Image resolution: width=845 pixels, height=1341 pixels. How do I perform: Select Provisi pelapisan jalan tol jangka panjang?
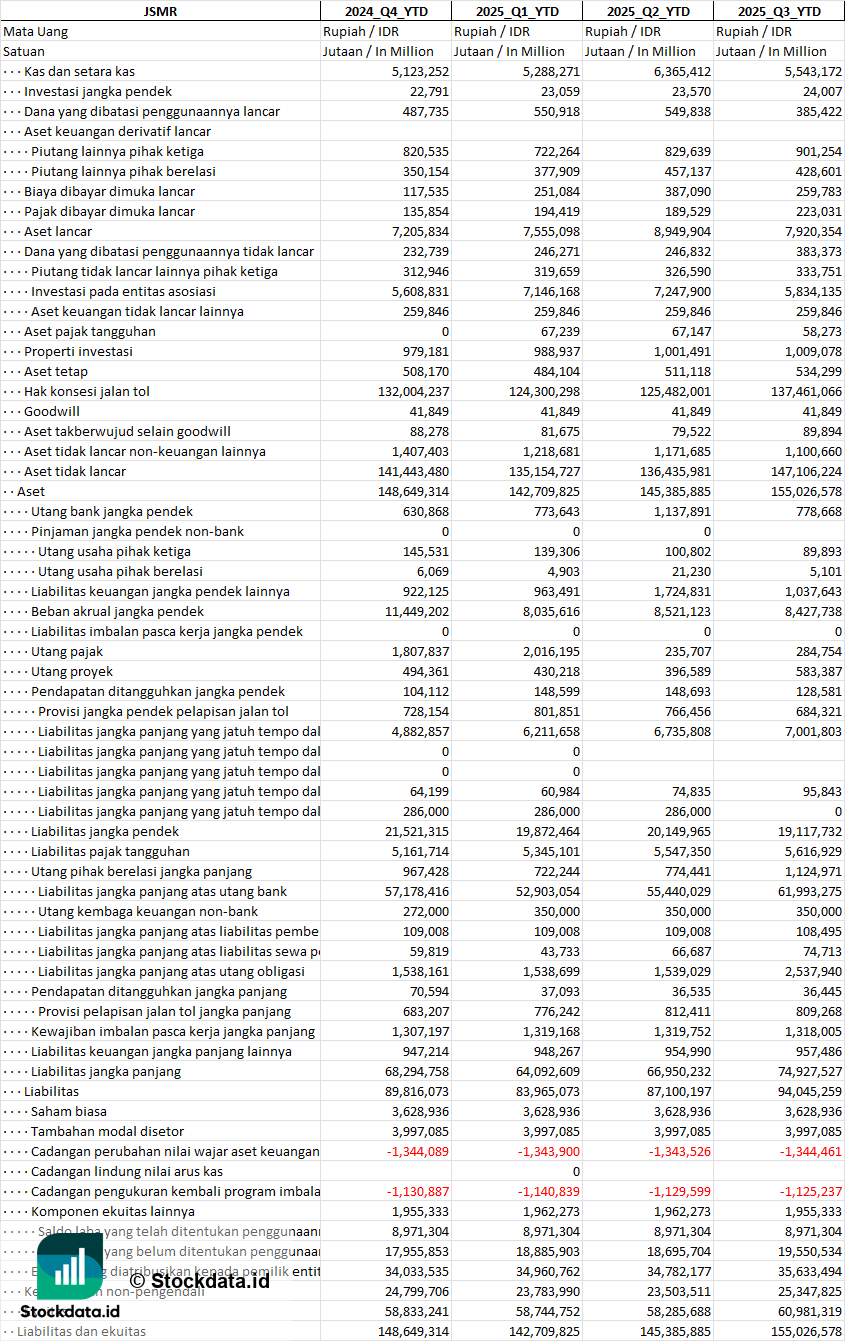pos(165,1011)
